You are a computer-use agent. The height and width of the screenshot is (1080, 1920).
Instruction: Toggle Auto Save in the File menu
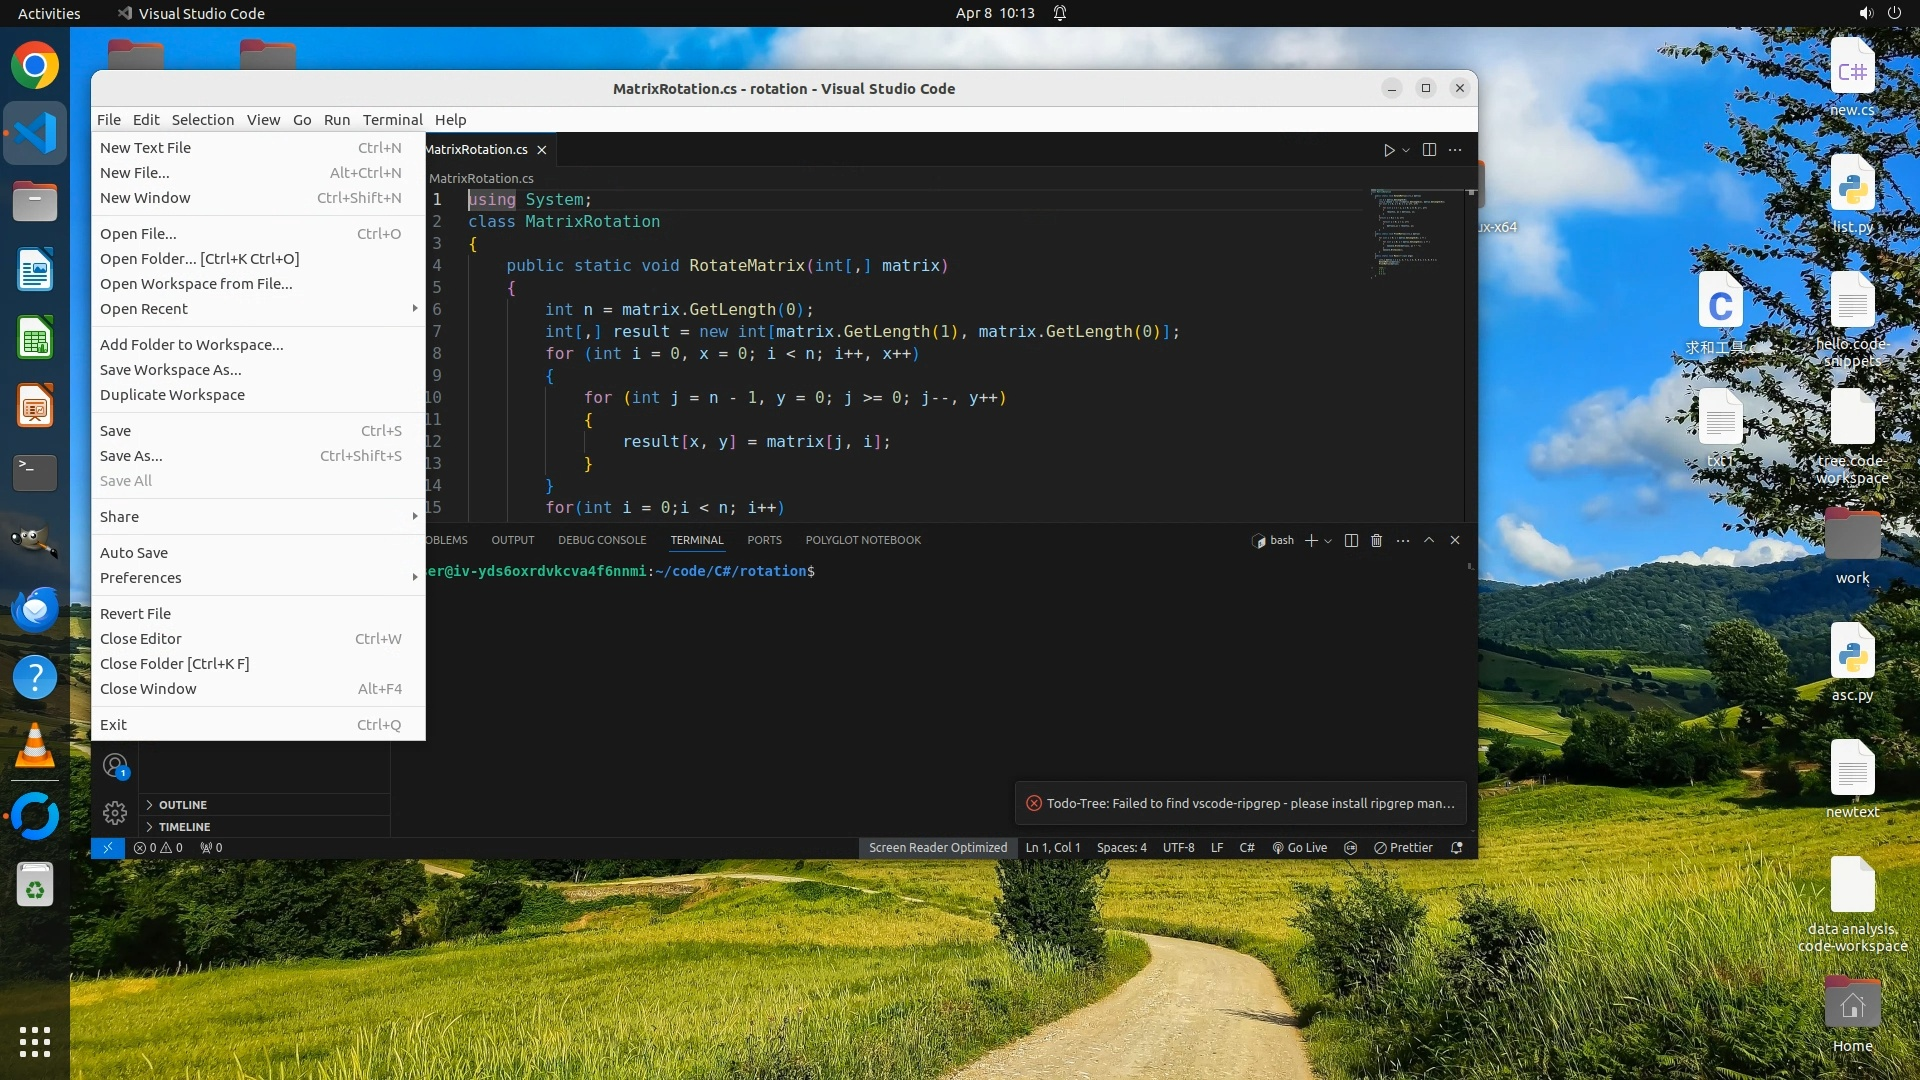[134, 553]
